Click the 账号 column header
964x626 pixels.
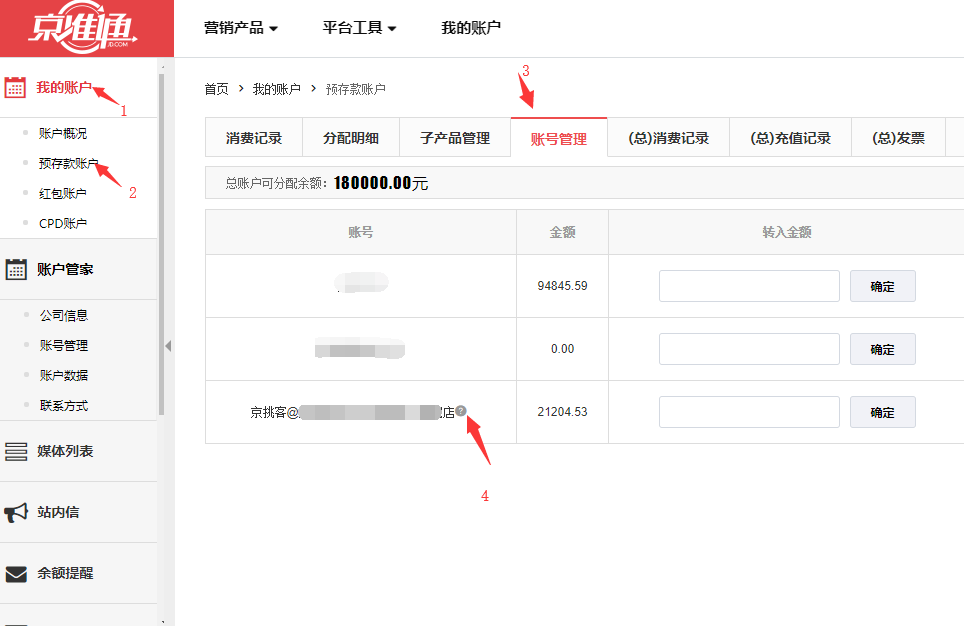point(361,232)
